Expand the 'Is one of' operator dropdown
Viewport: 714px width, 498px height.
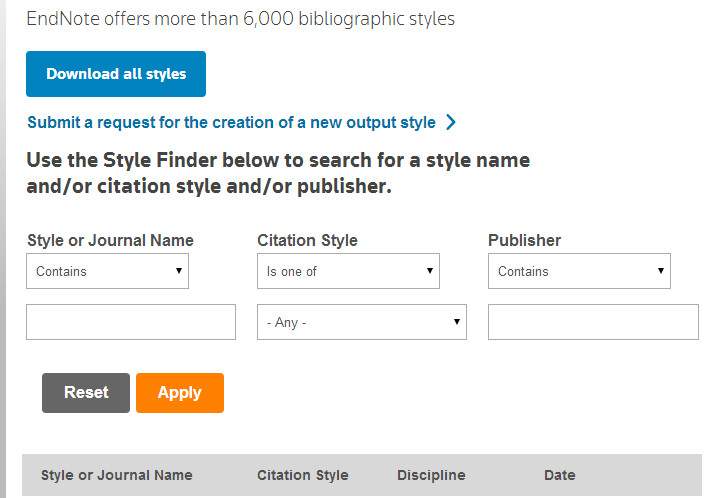coord(348,271)
